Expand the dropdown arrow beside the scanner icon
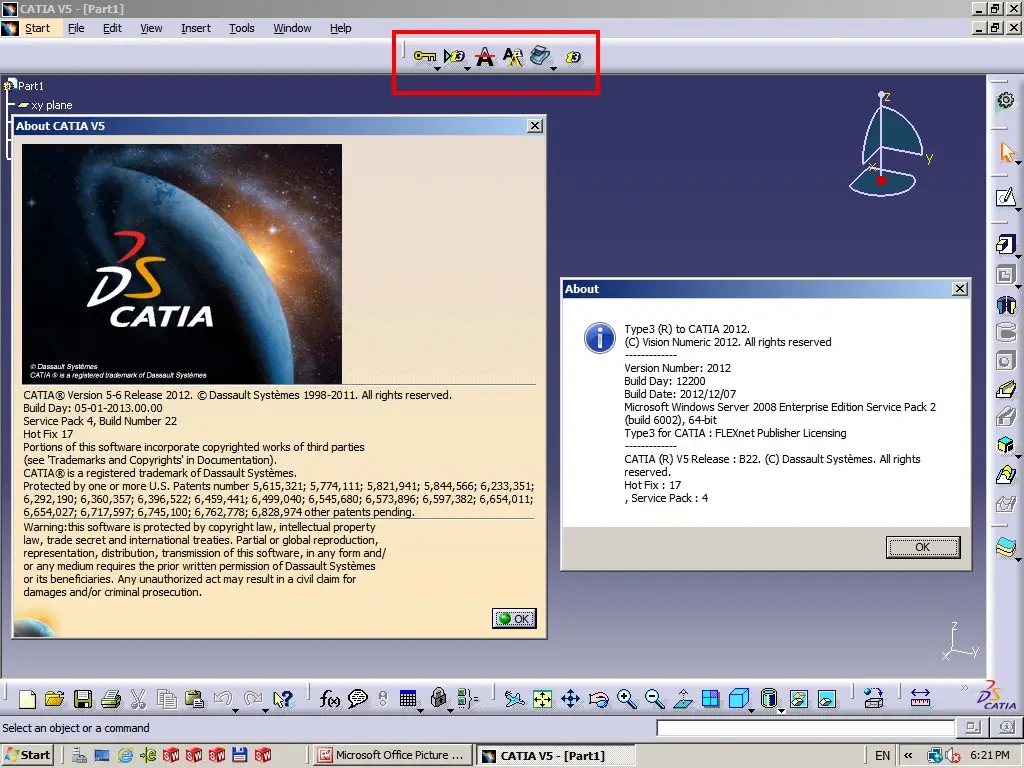 click(553, 69)
